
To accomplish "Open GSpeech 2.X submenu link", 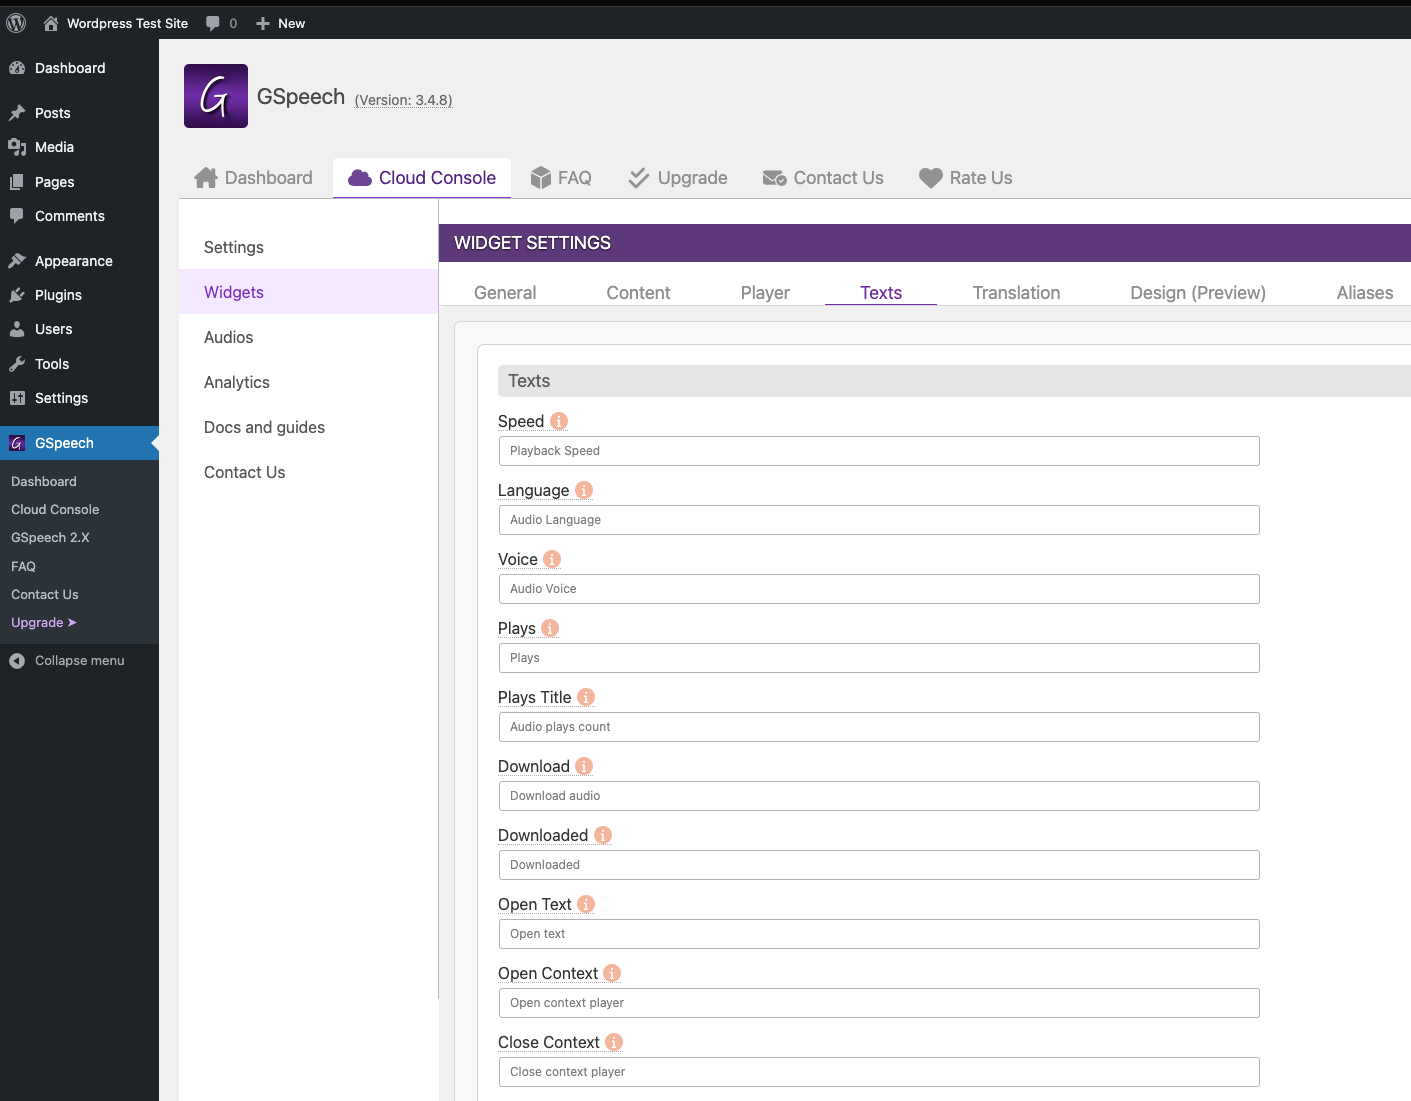I will (x=50, y=537).
